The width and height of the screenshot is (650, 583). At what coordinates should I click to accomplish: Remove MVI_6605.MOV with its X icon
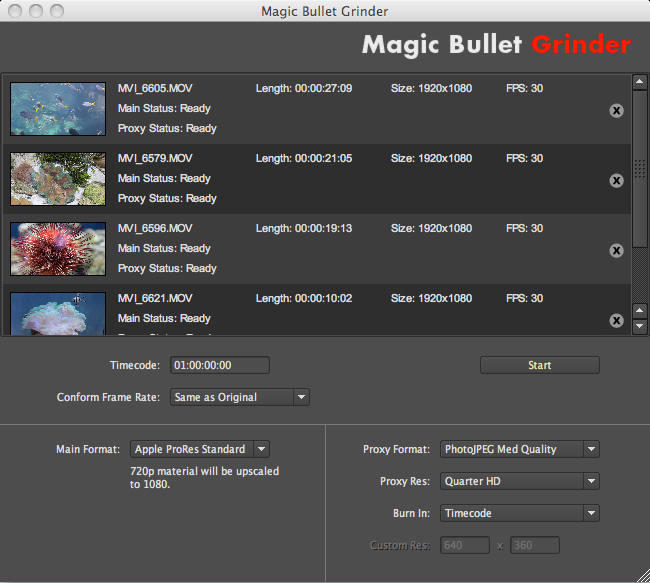(616, 111)
